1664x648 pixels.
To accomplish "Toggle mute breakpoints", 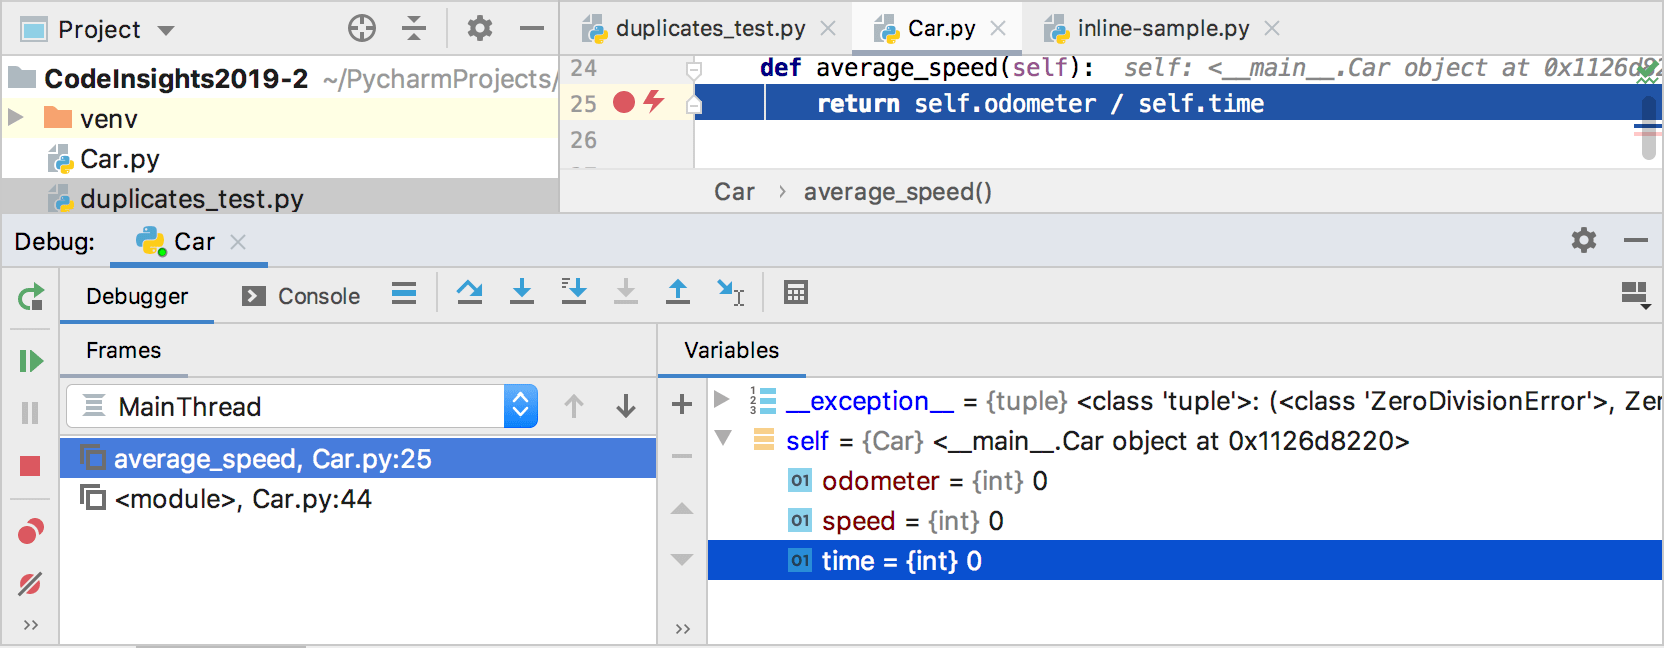I will [30, 583].
